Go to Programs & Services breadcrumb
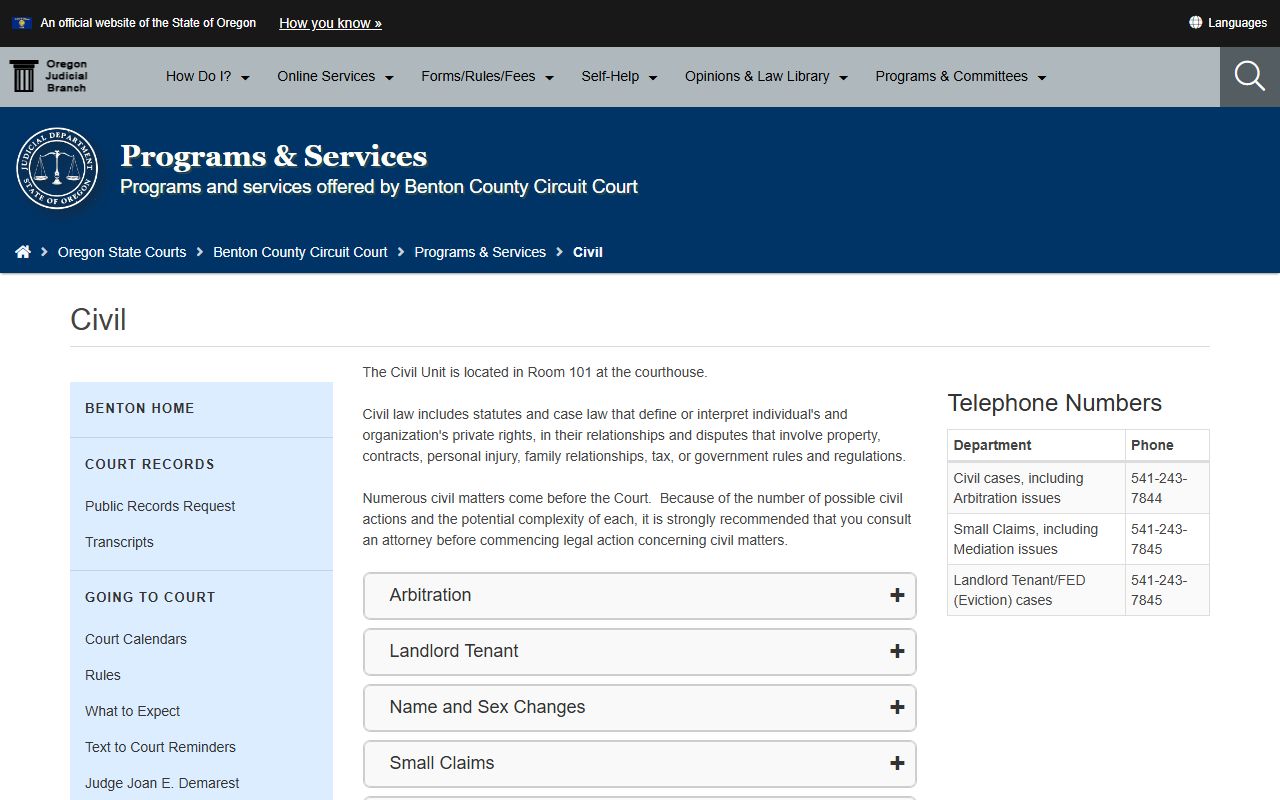 480,252
